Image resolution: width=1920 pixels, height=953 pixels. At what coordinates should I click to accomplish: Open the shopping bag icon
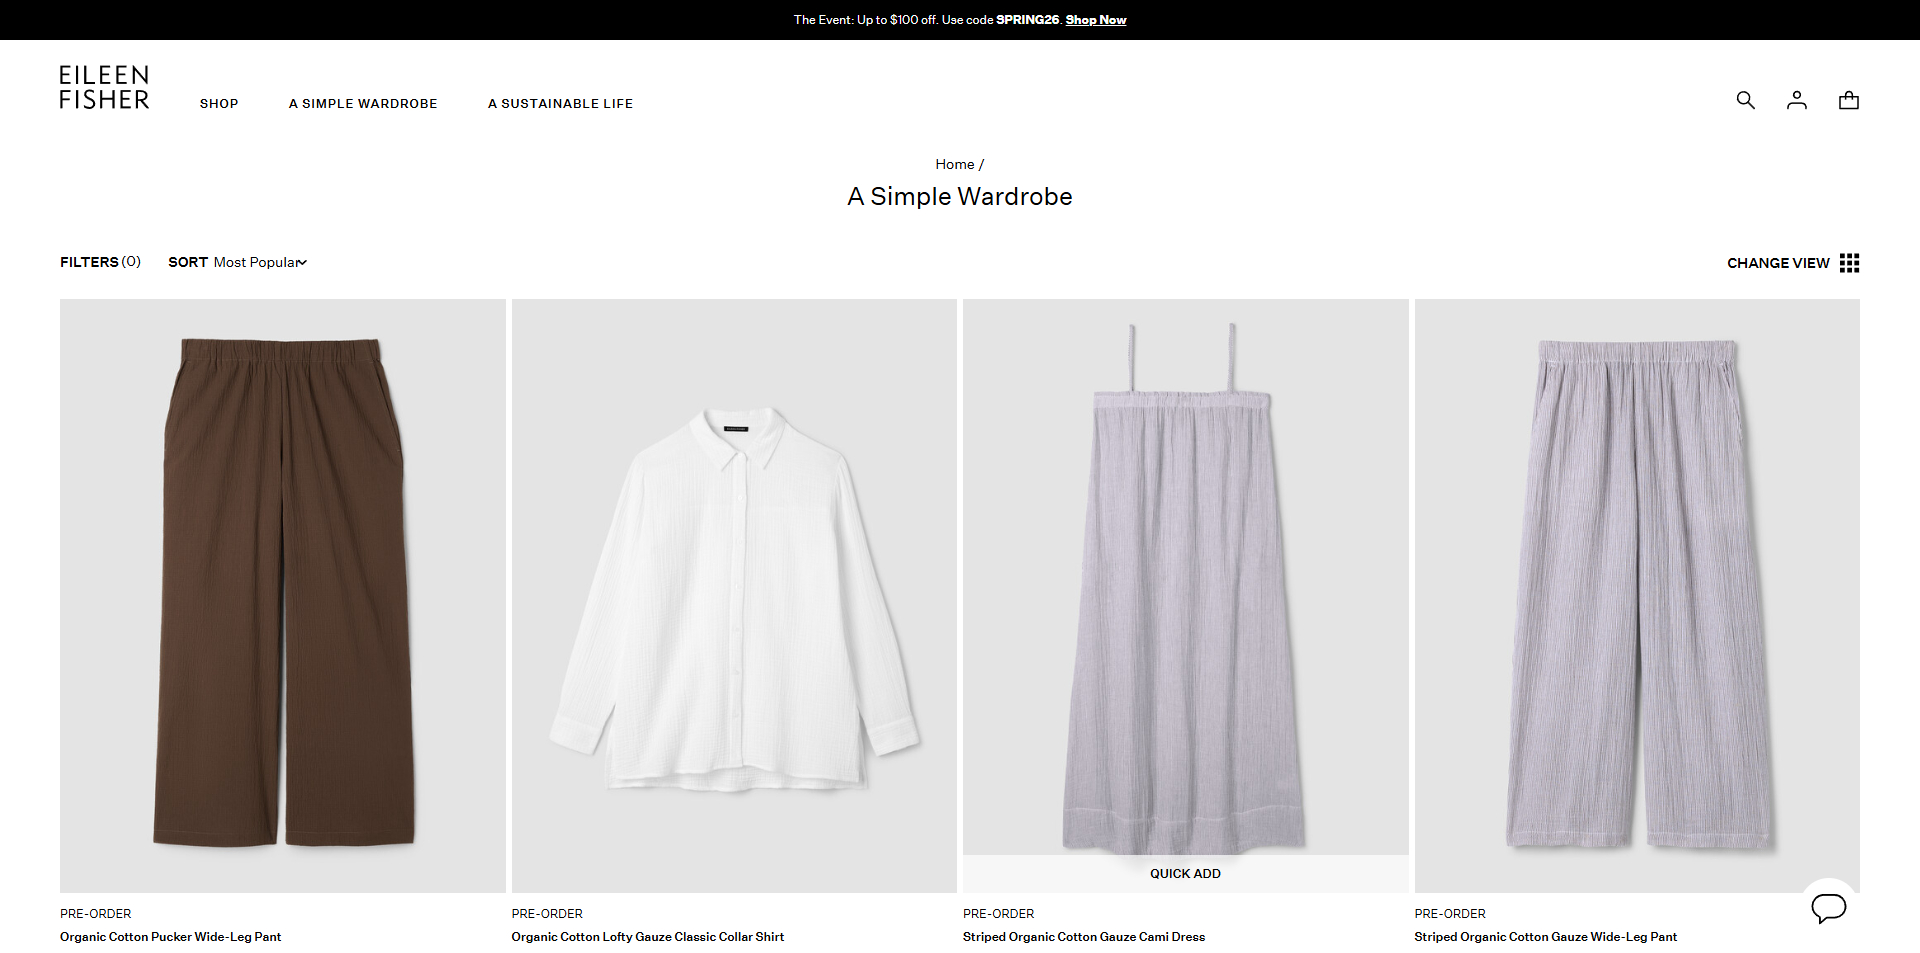tap(1849, 100)
